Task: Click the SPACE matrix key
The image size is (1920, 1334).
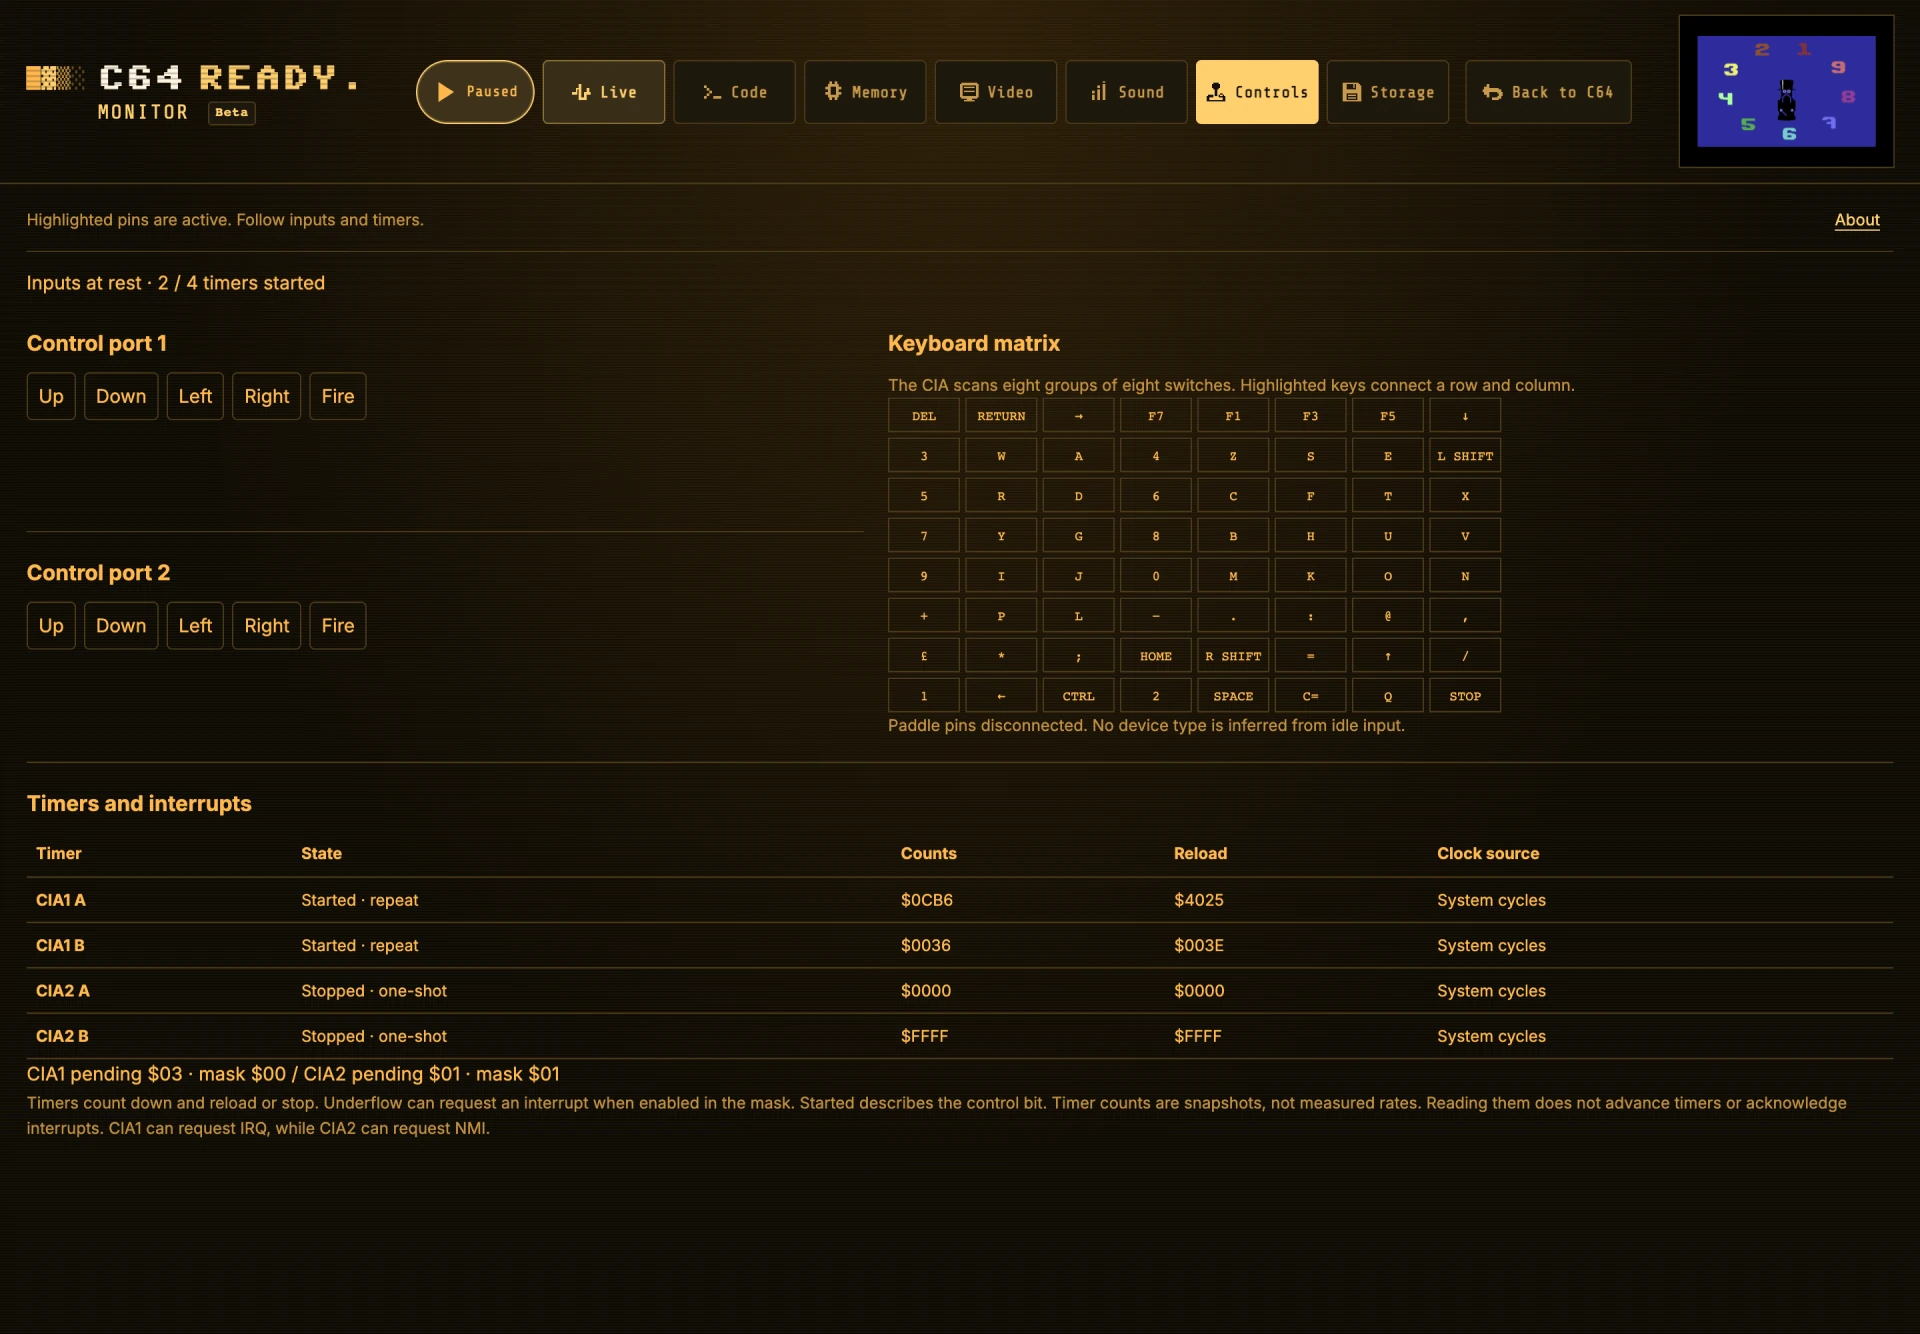Action: point(1233,696)
